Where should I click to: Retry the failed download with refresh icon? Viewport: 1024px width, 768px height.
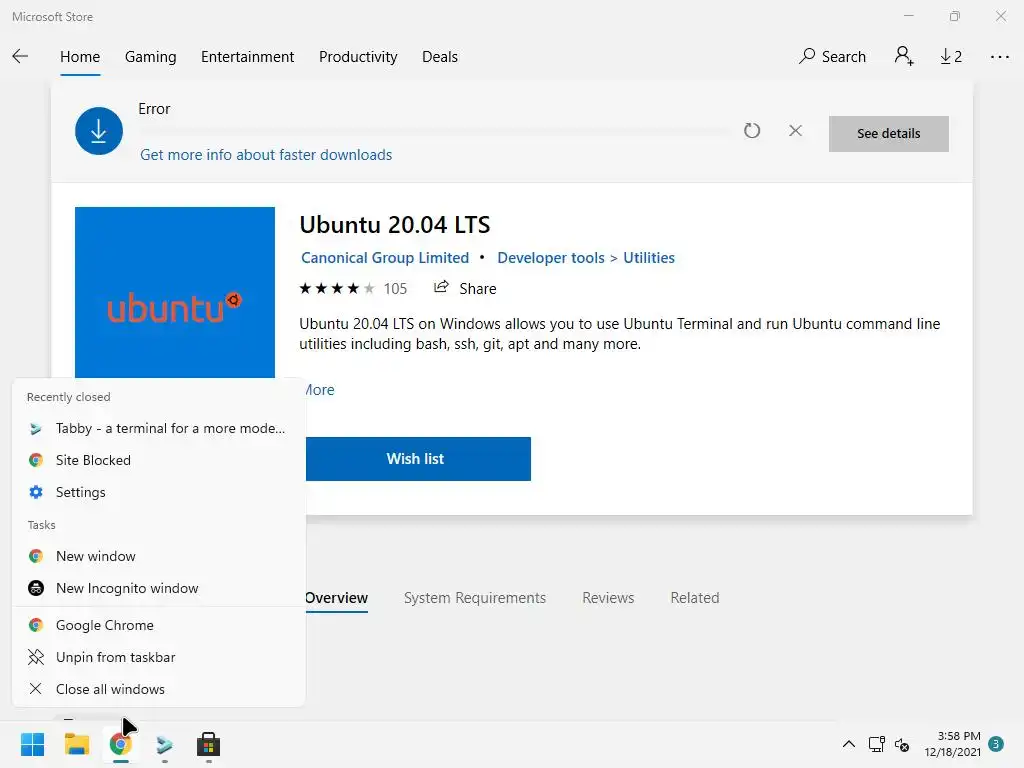752,131
